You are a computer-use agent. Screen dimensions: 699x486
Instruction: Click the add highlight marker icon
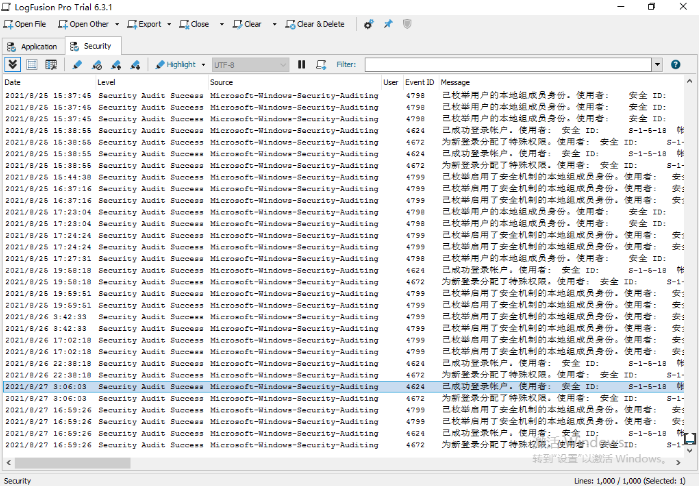click(x=77, y=65)
